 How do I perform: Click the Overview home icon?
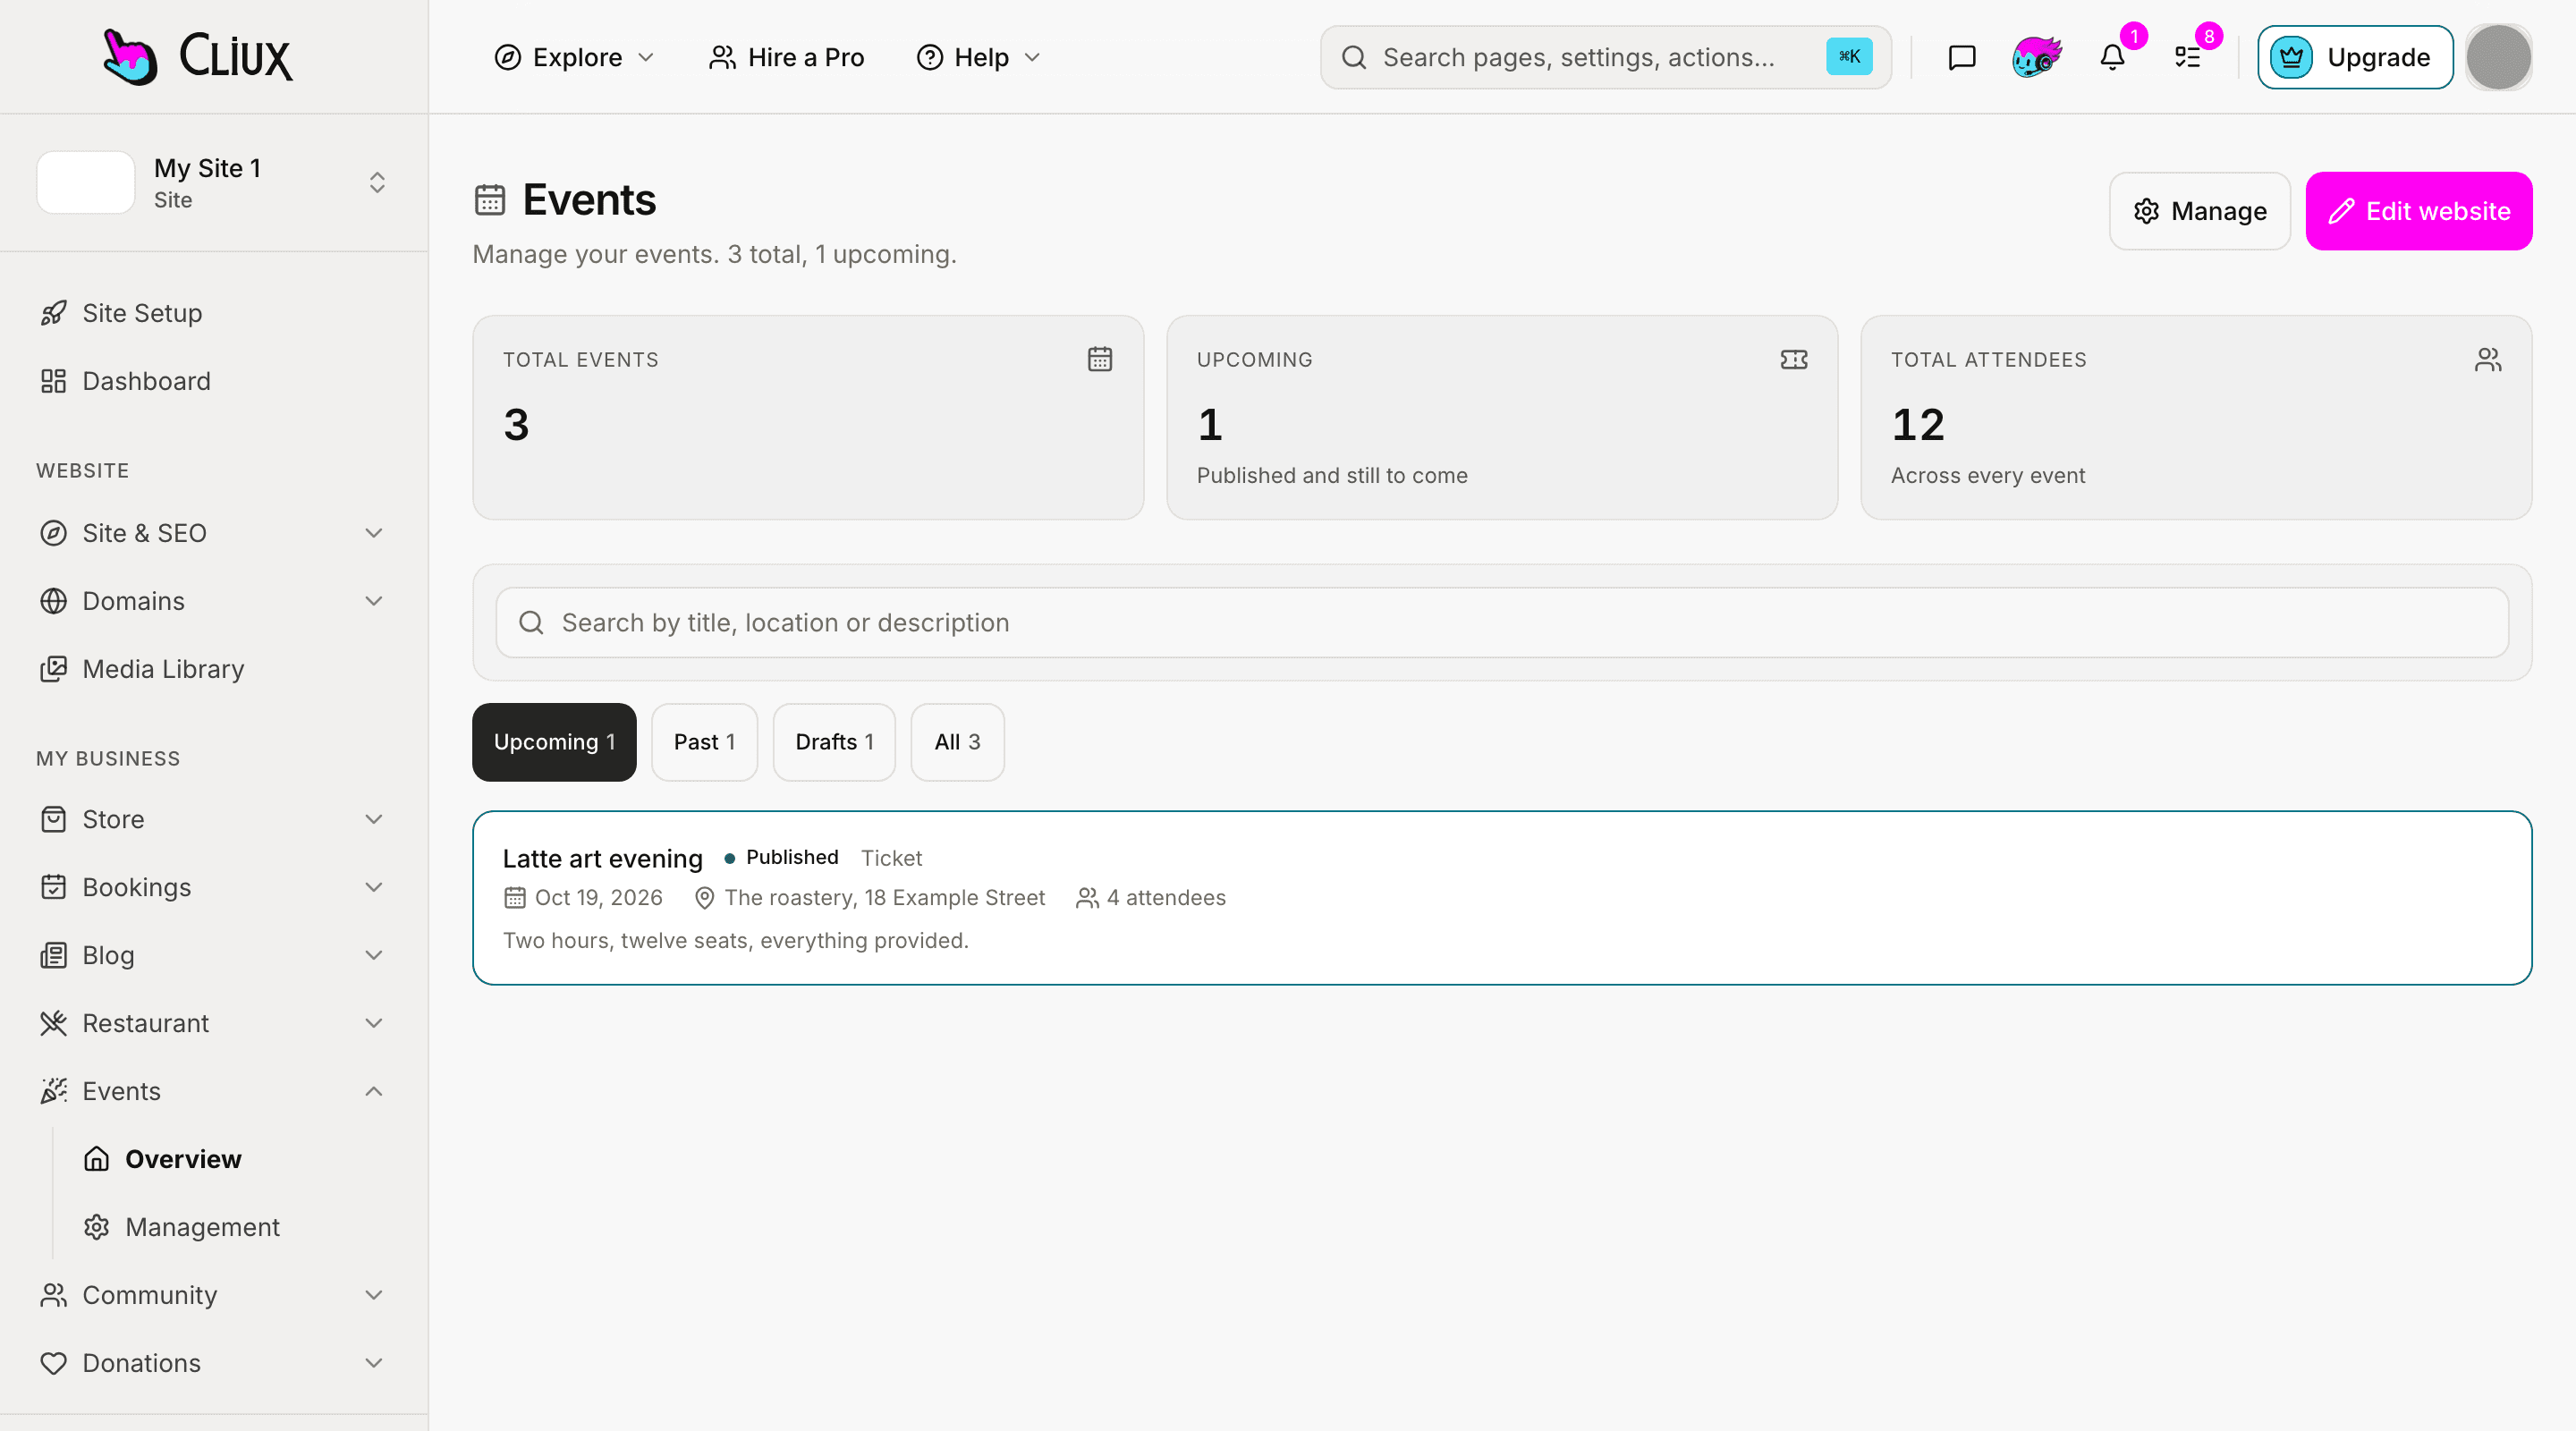click(96, 1159)
